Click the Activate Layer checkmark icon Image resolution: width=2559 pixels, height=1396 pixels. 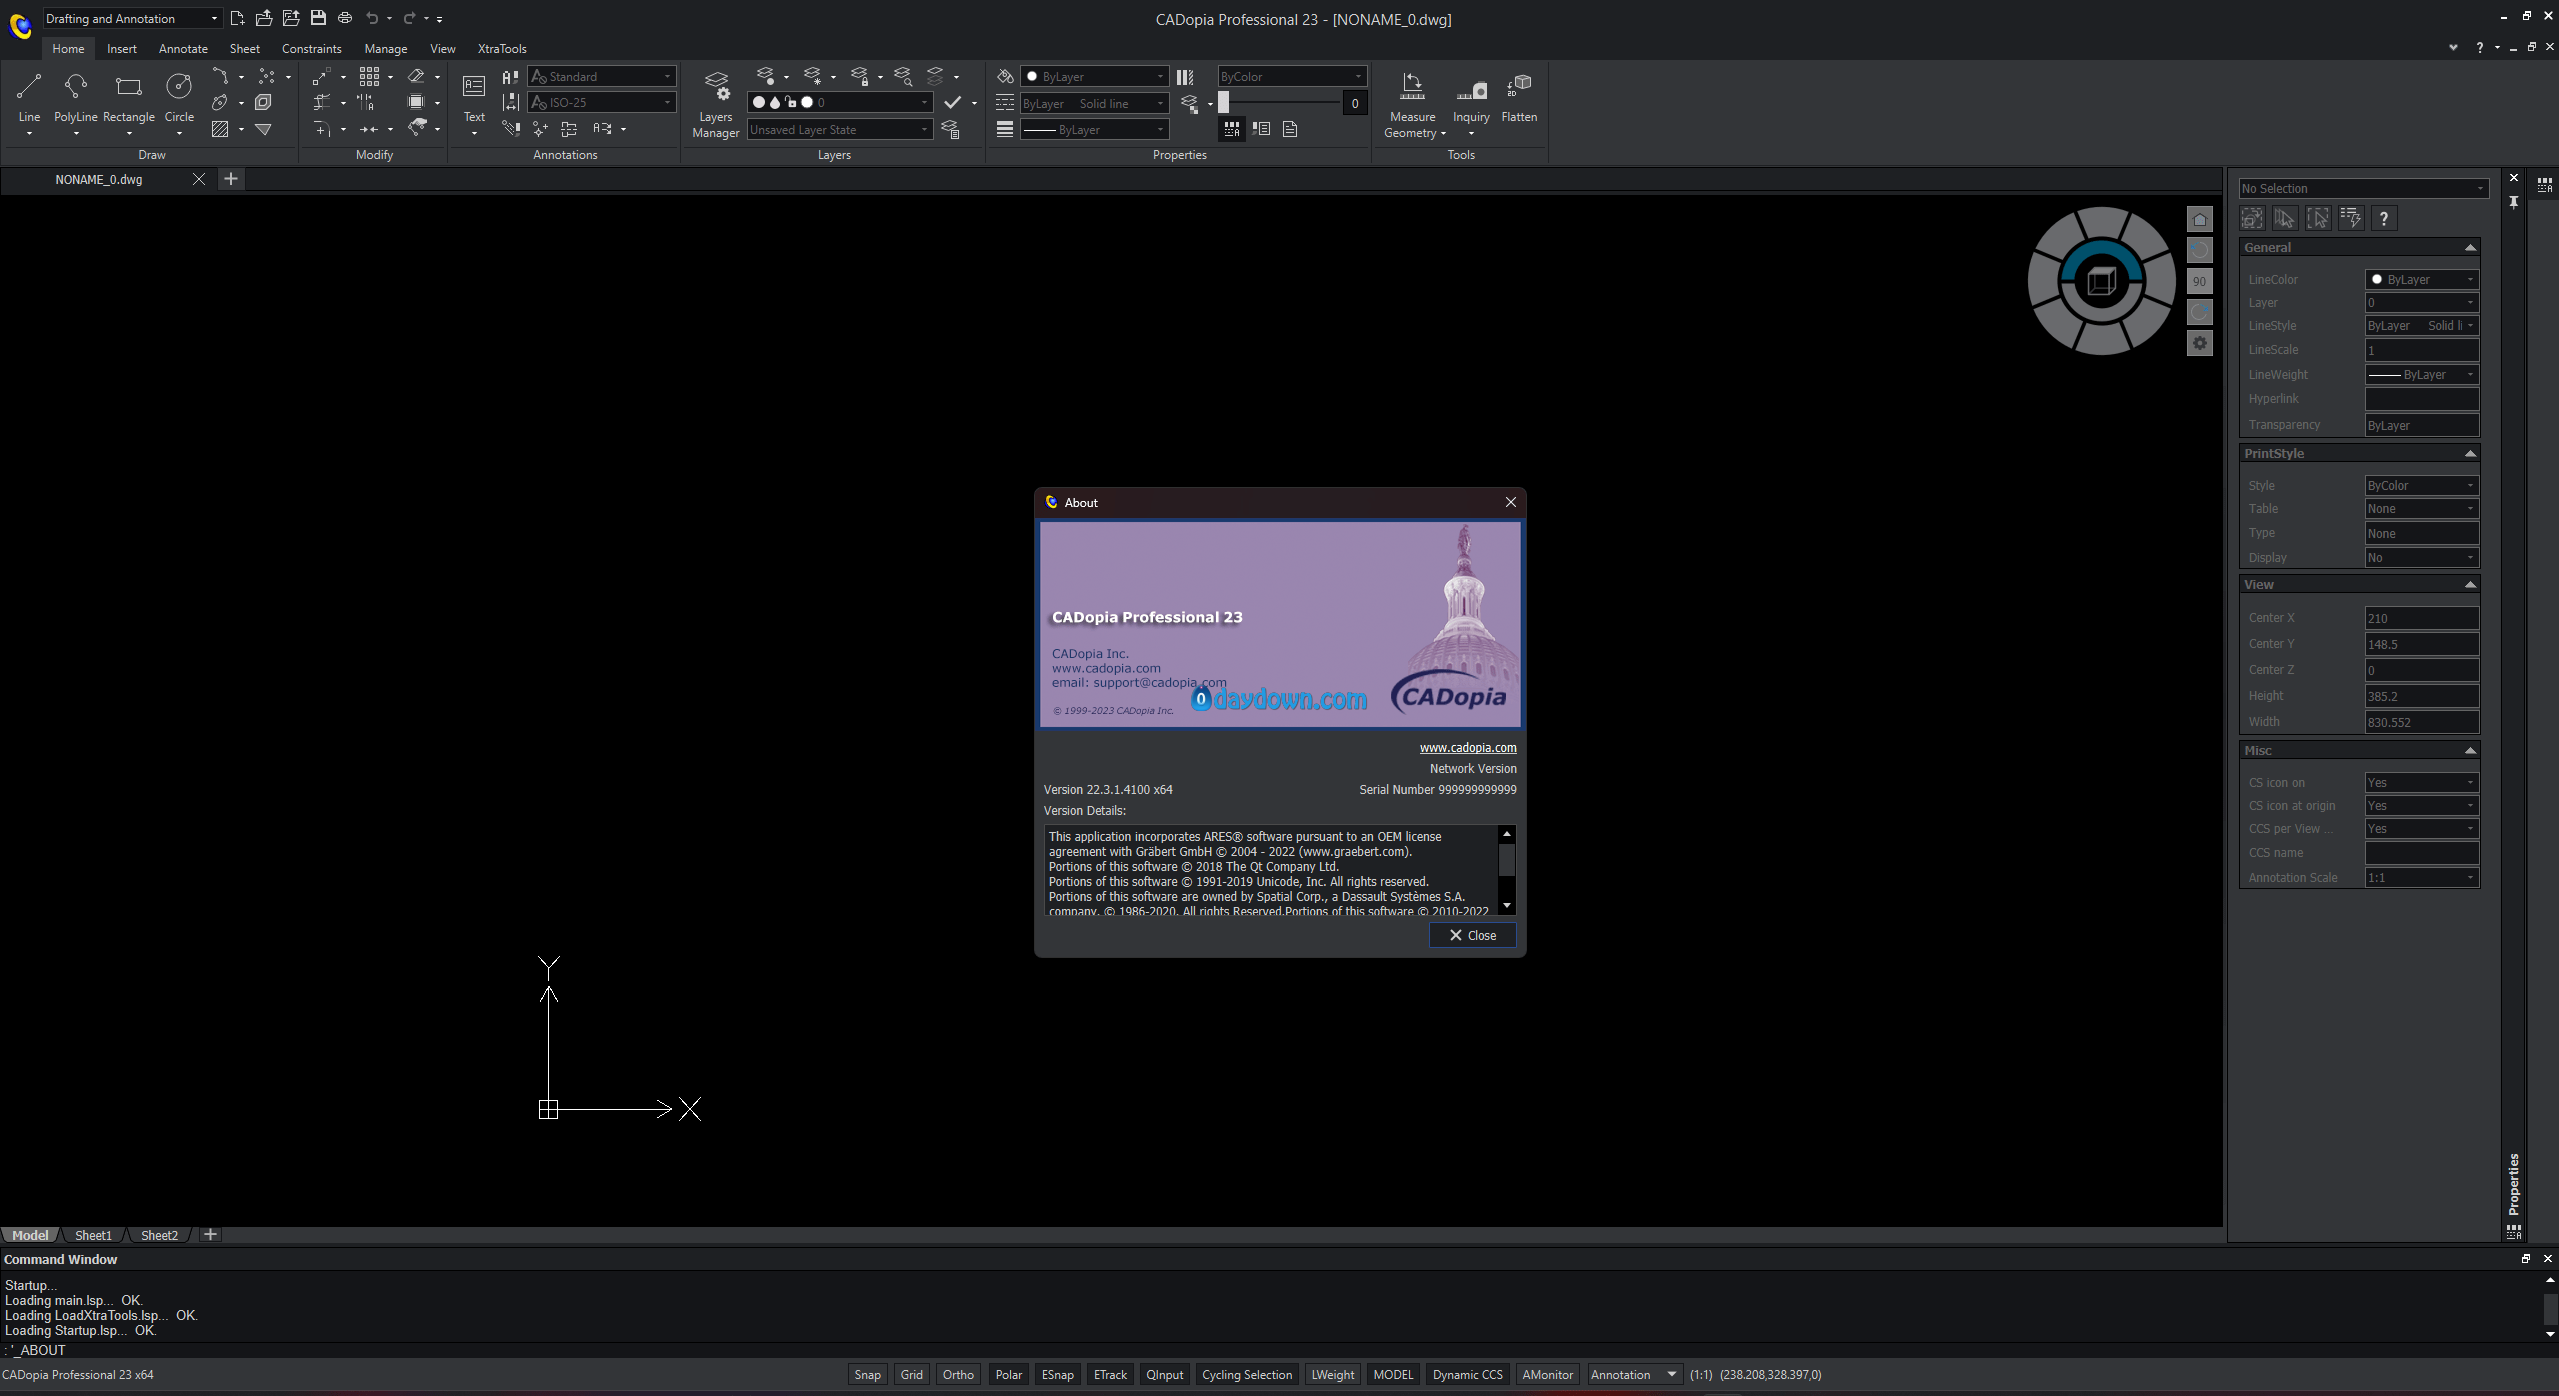[x=953, y=102]
